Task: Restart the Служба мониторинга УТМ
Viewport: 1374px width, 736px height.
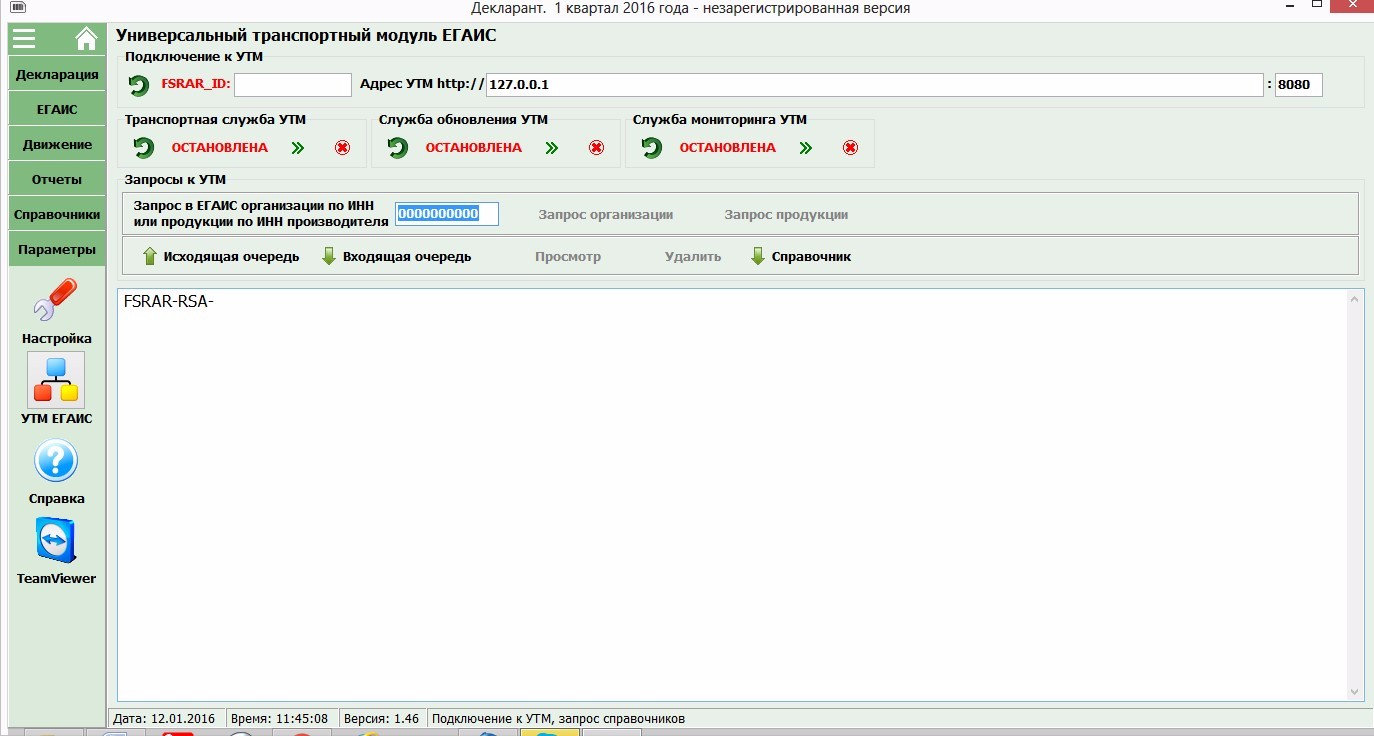Action: click(x=652, y=148)
